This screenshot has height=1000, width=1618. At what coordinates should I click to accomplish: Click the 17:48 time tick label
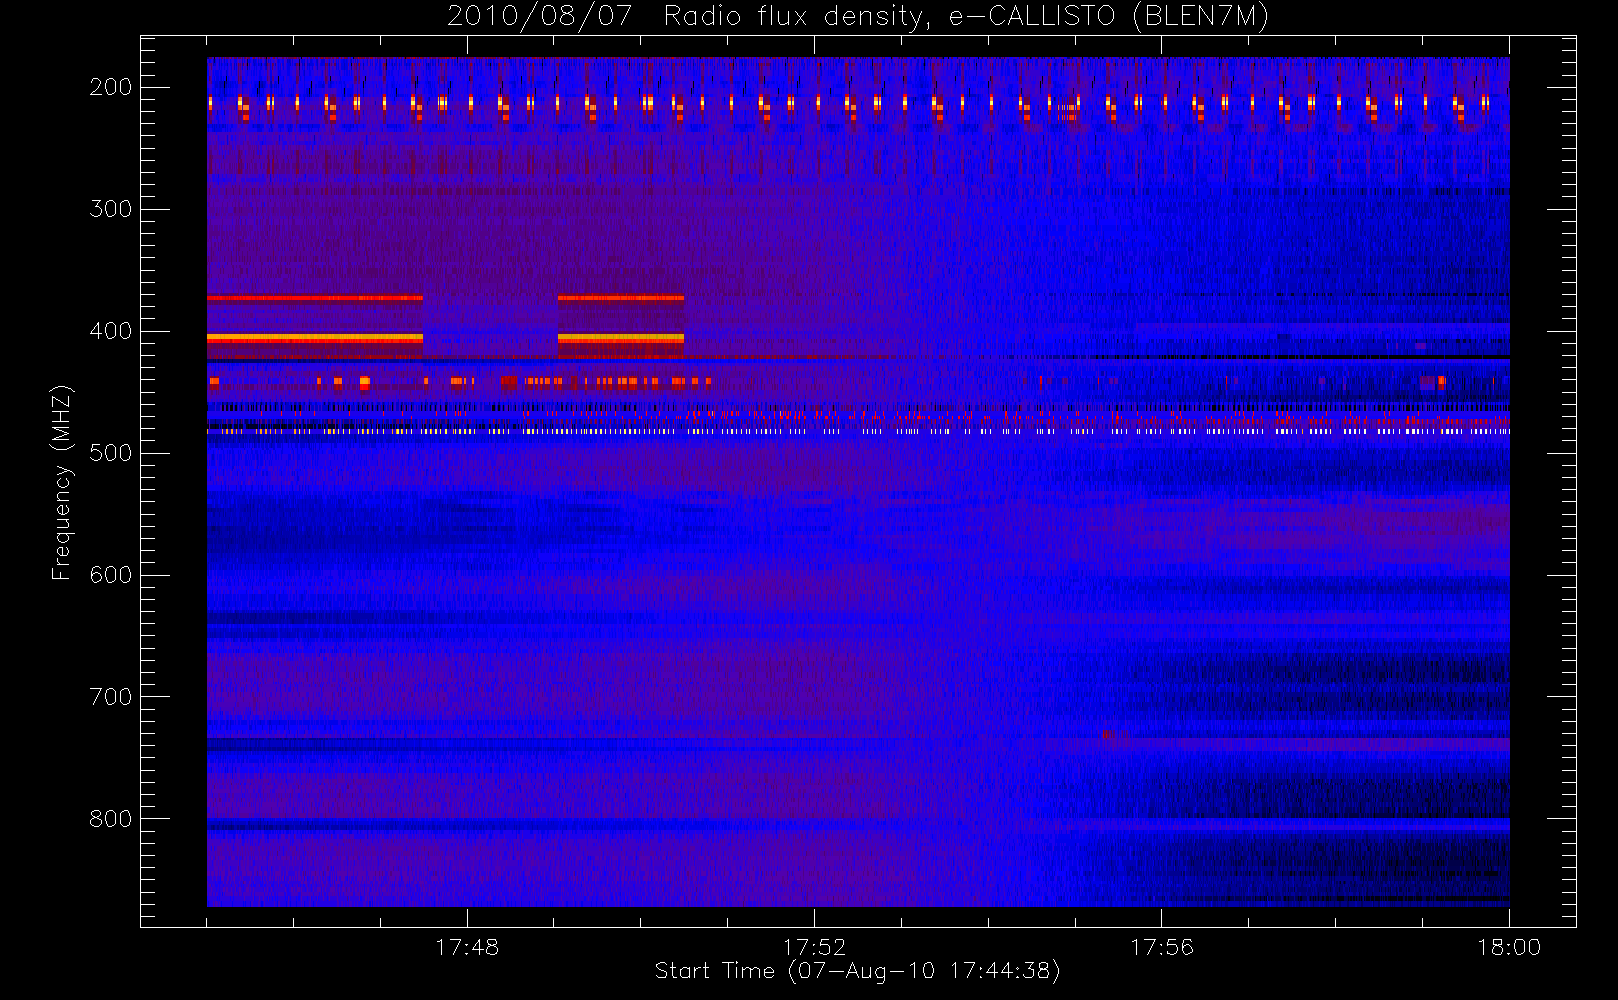click(x=467, y=947)
